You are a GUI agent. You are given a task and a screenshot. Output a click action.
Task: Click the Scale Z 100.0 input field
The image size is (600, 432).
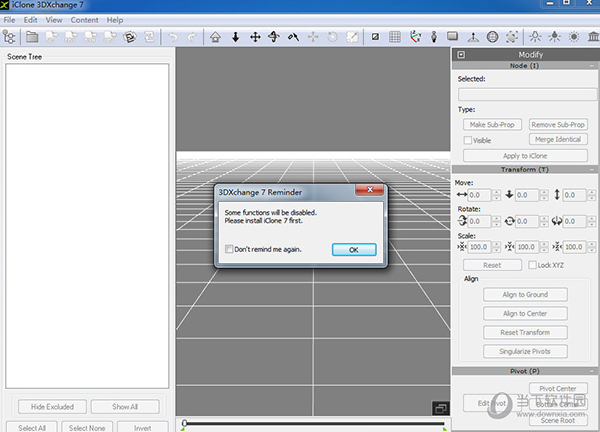click(x=575, y=247)
